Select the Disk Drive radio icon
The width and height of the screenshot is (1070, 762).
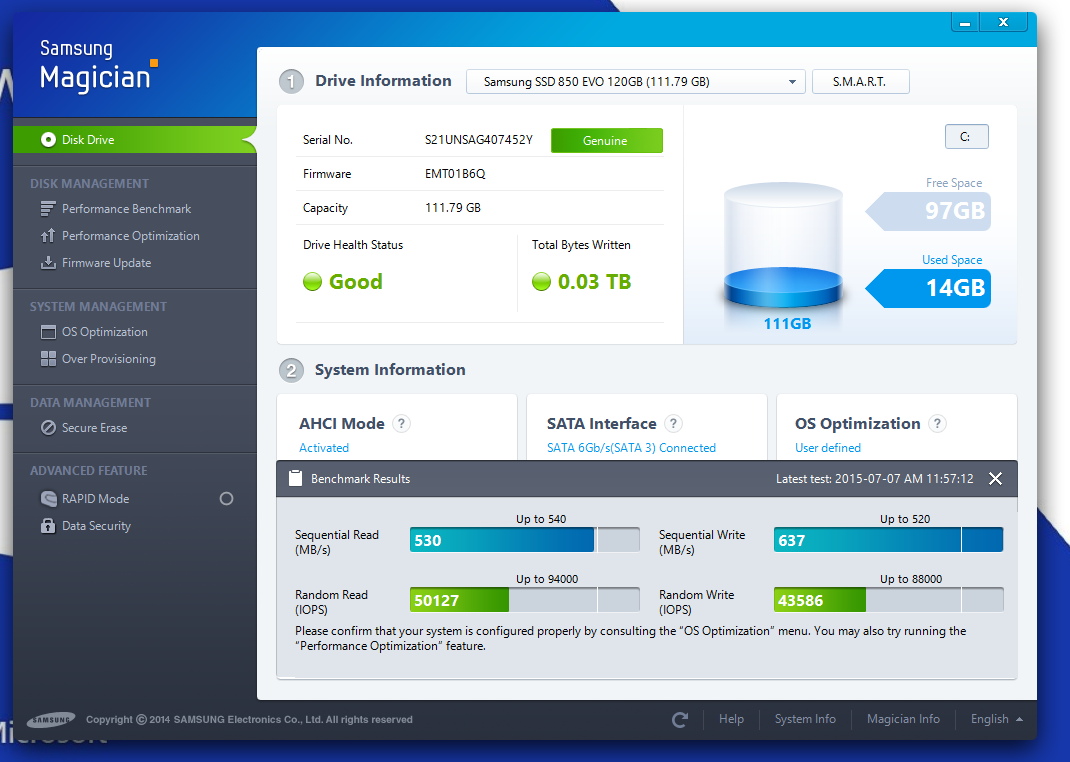pos(48,140)
